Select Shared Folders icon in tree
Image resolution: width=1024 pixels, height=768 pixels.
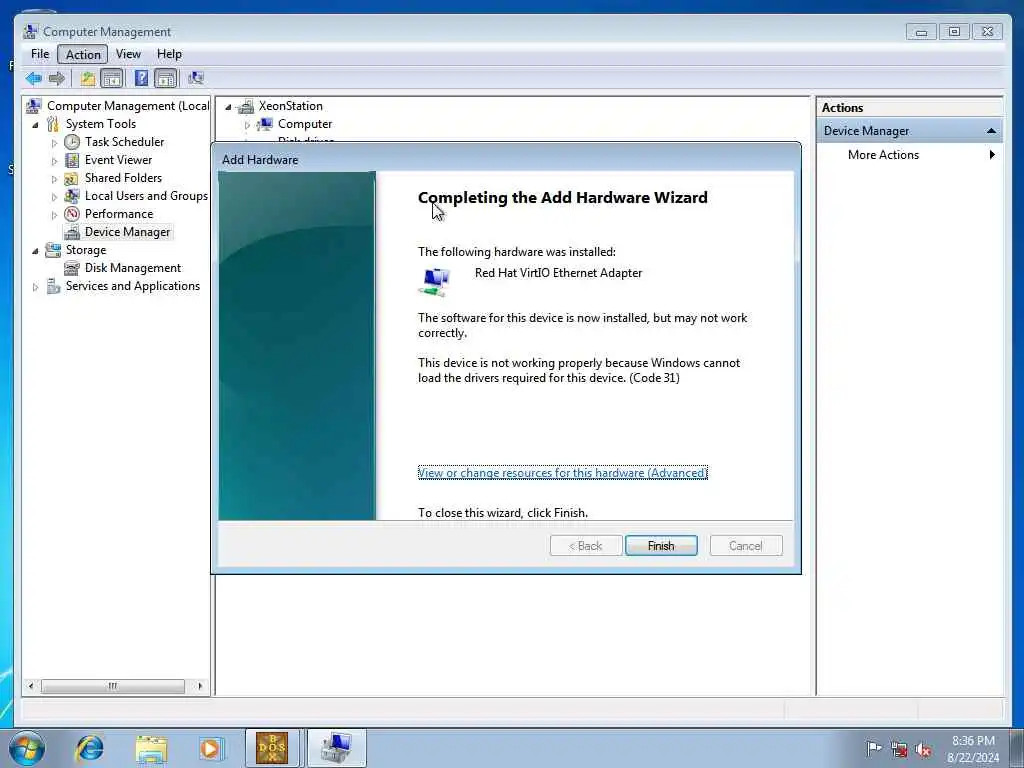[x=72, y=178]
